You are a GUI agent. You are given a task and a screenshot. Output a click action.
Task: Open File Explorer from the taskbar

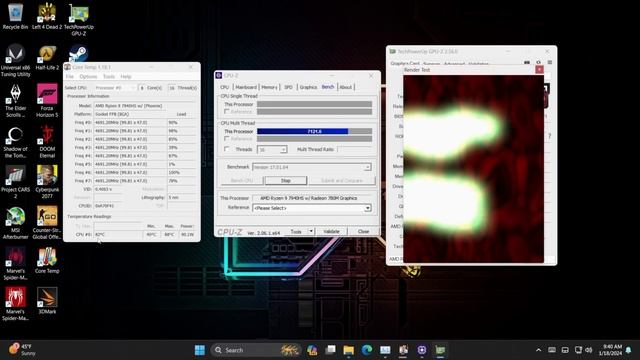tap(349, 350)
